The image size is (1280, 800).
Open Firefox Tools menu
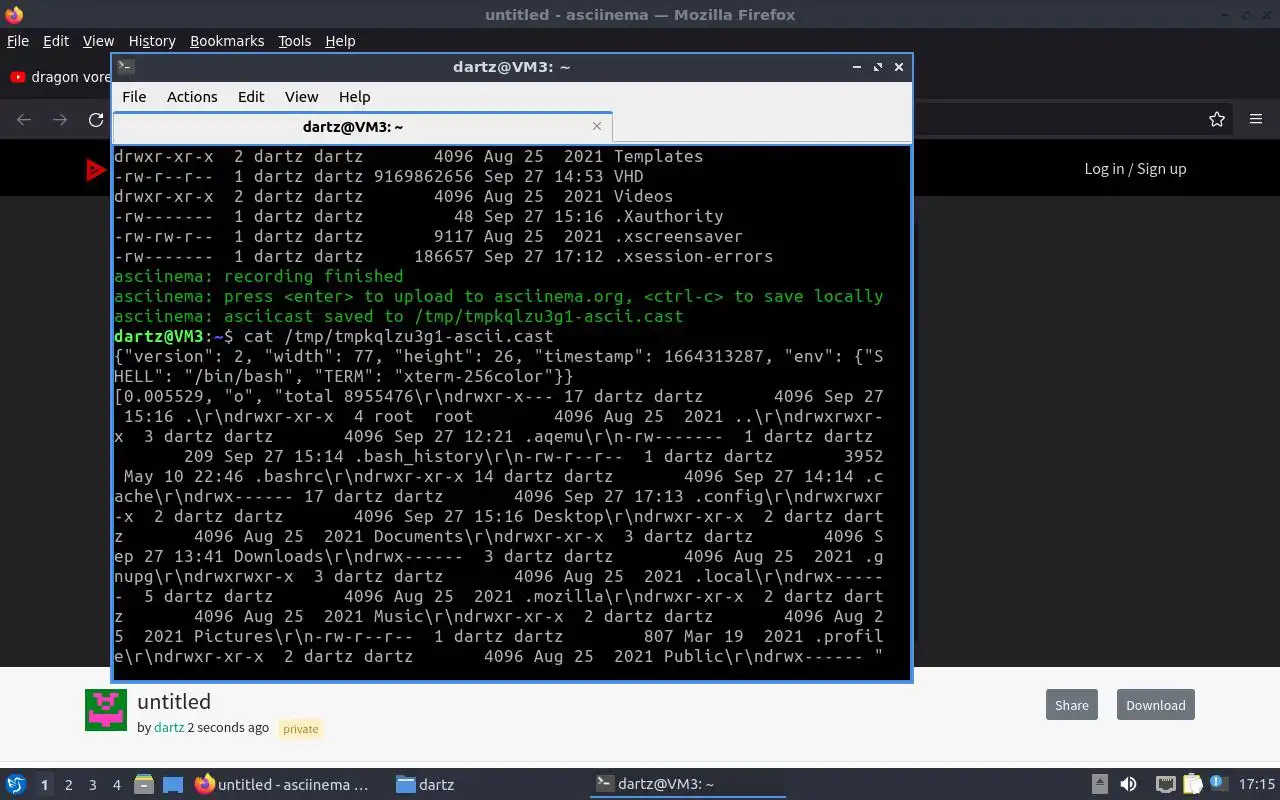pos(294,41)
